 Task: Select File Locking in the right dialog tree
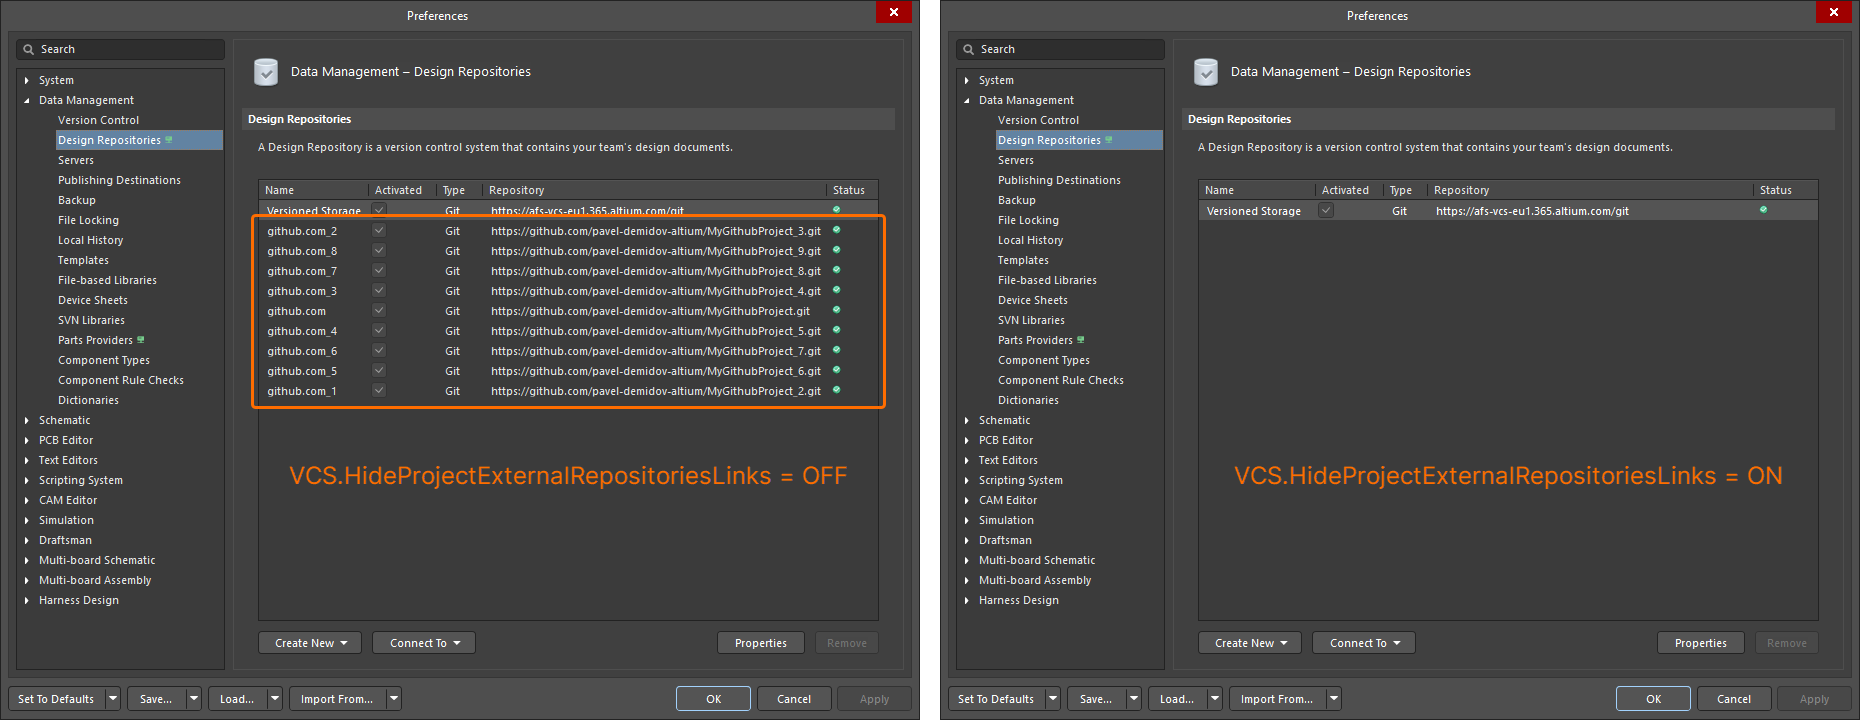click(x=1028, y=220)
